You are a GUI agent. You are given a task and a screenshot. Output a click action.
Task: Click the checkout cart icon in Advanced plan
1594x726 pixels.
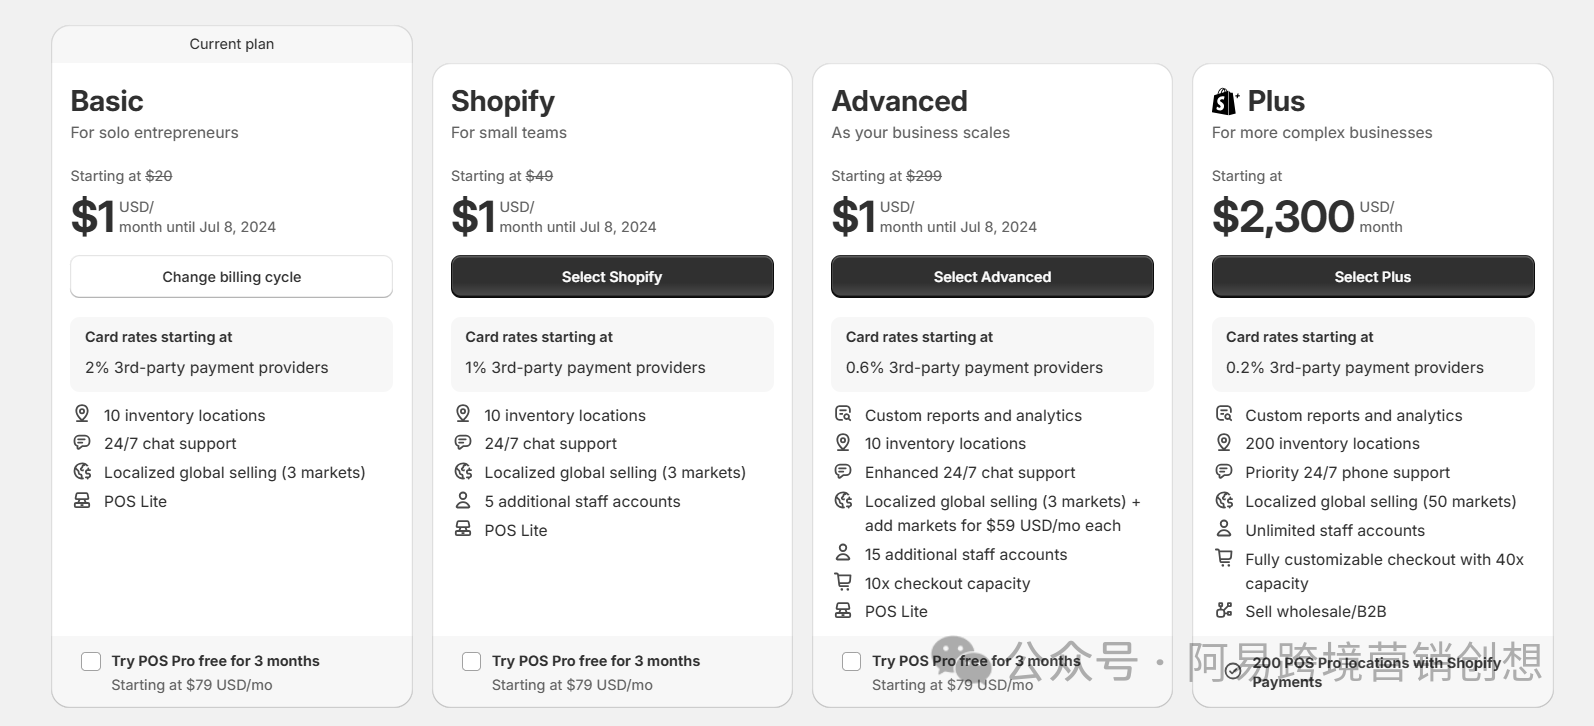pyautogui.click(x=843, y=582)
